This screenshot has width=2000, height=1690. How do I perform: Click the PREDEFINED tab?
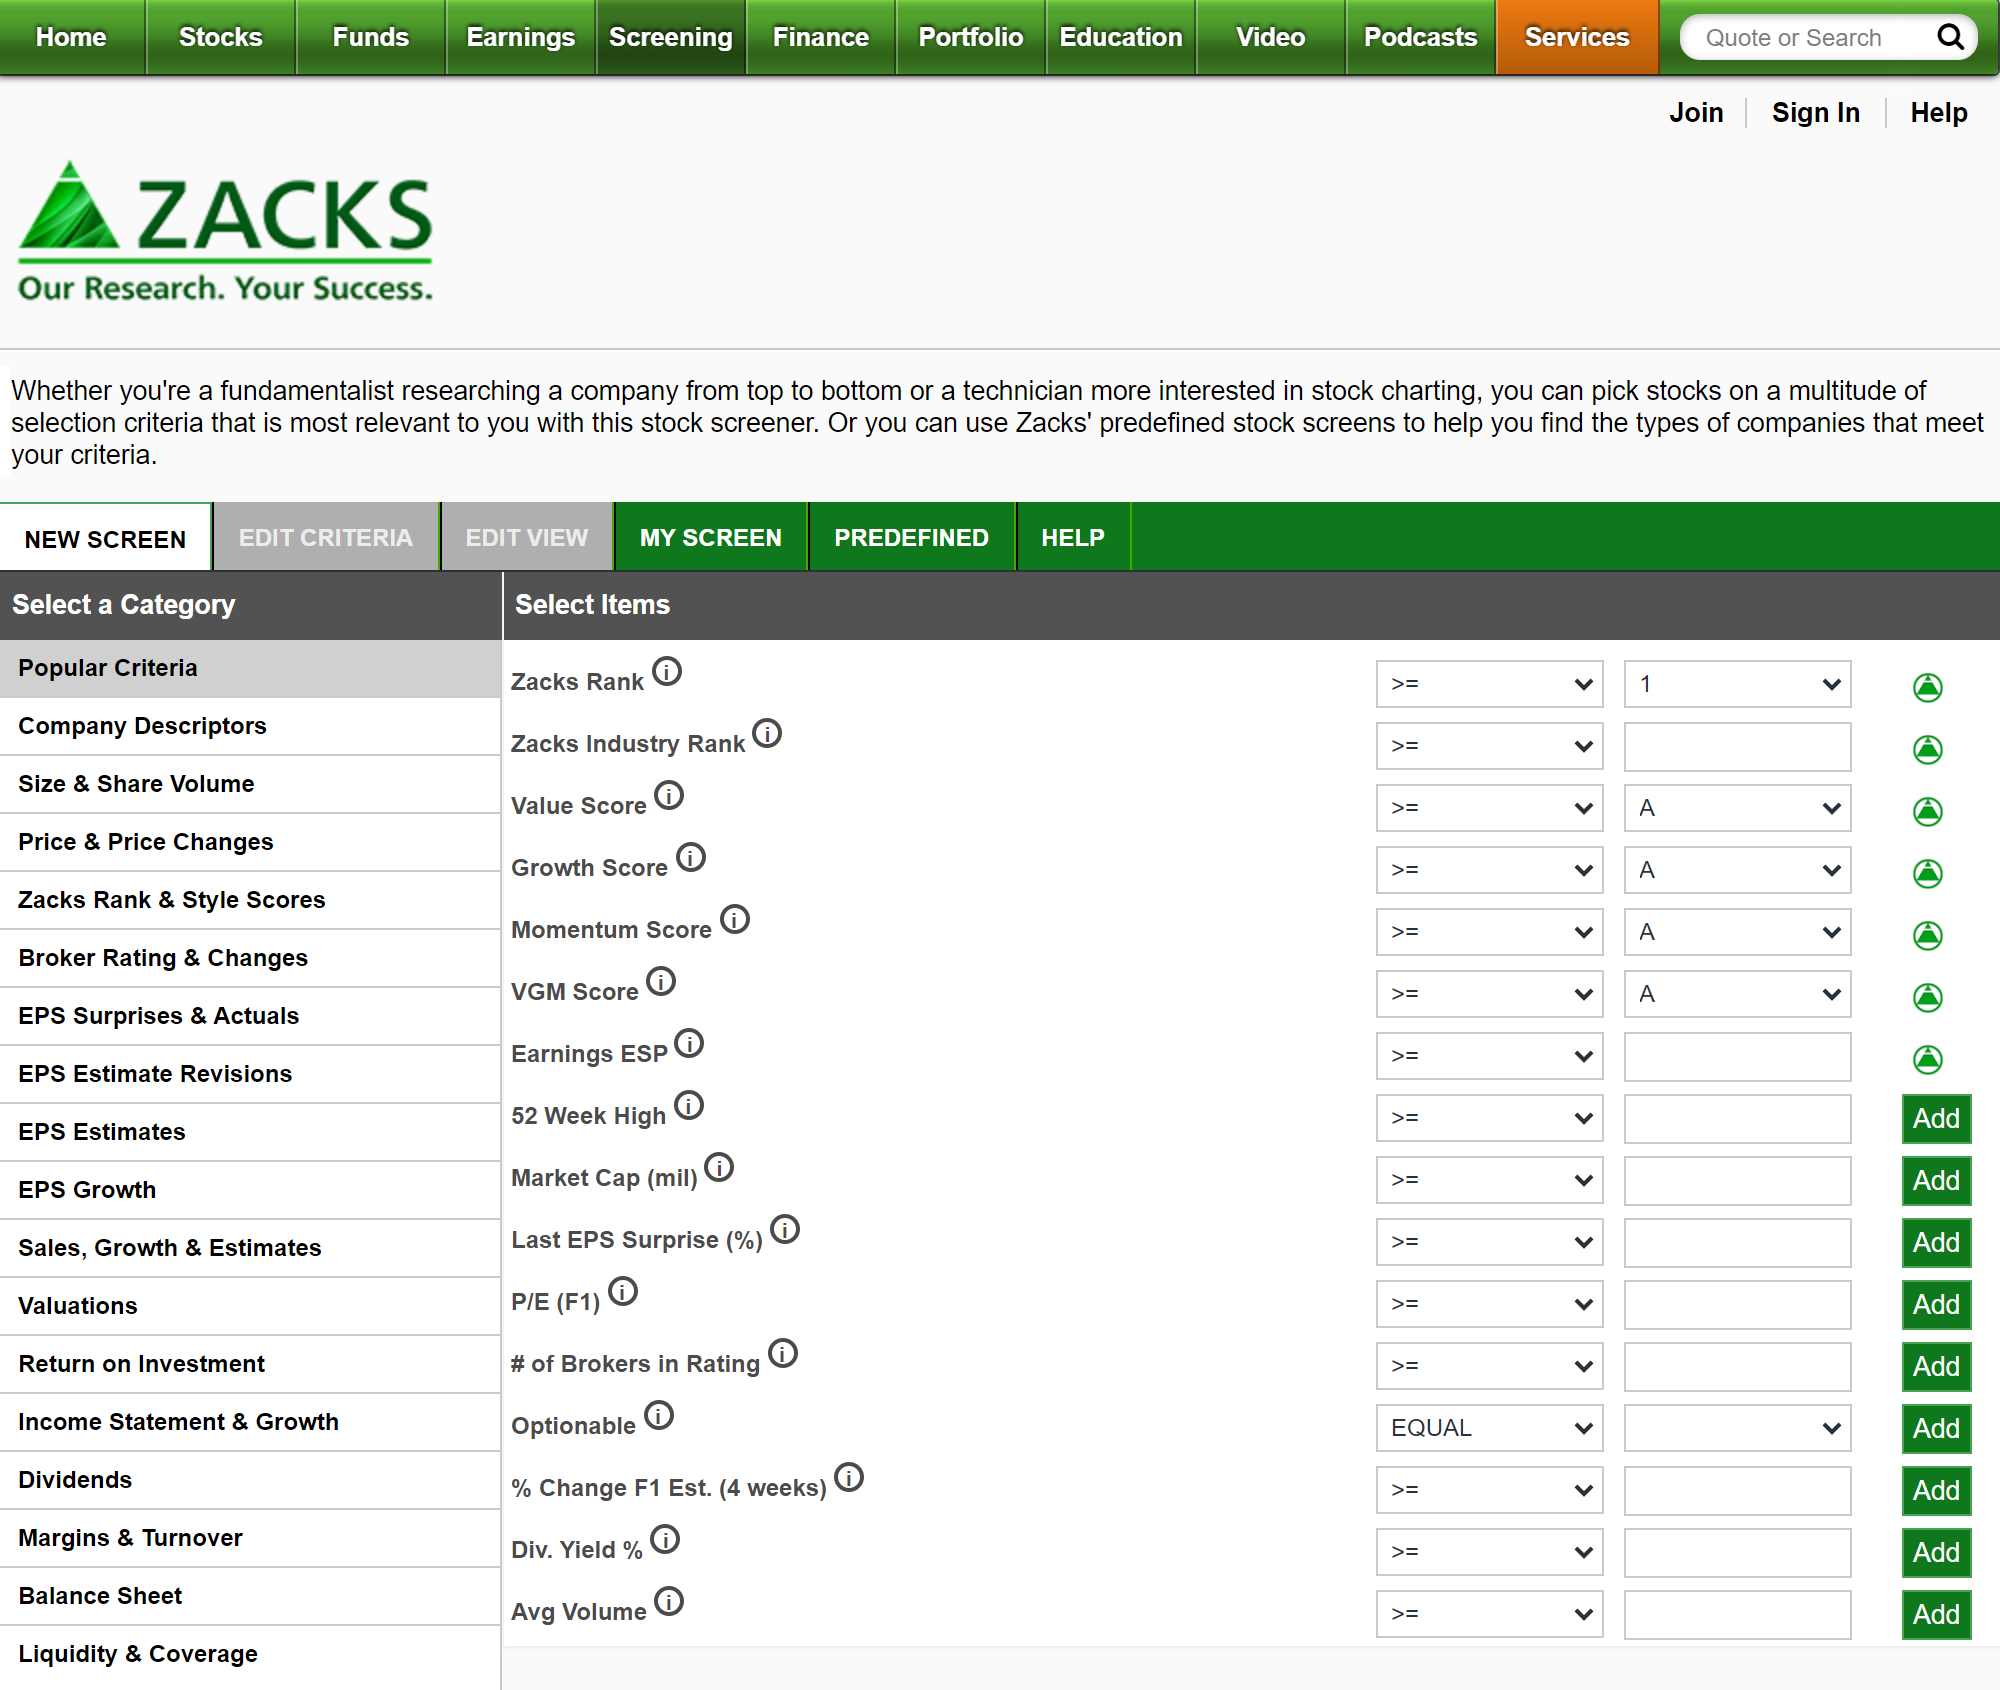pos(912,537)
